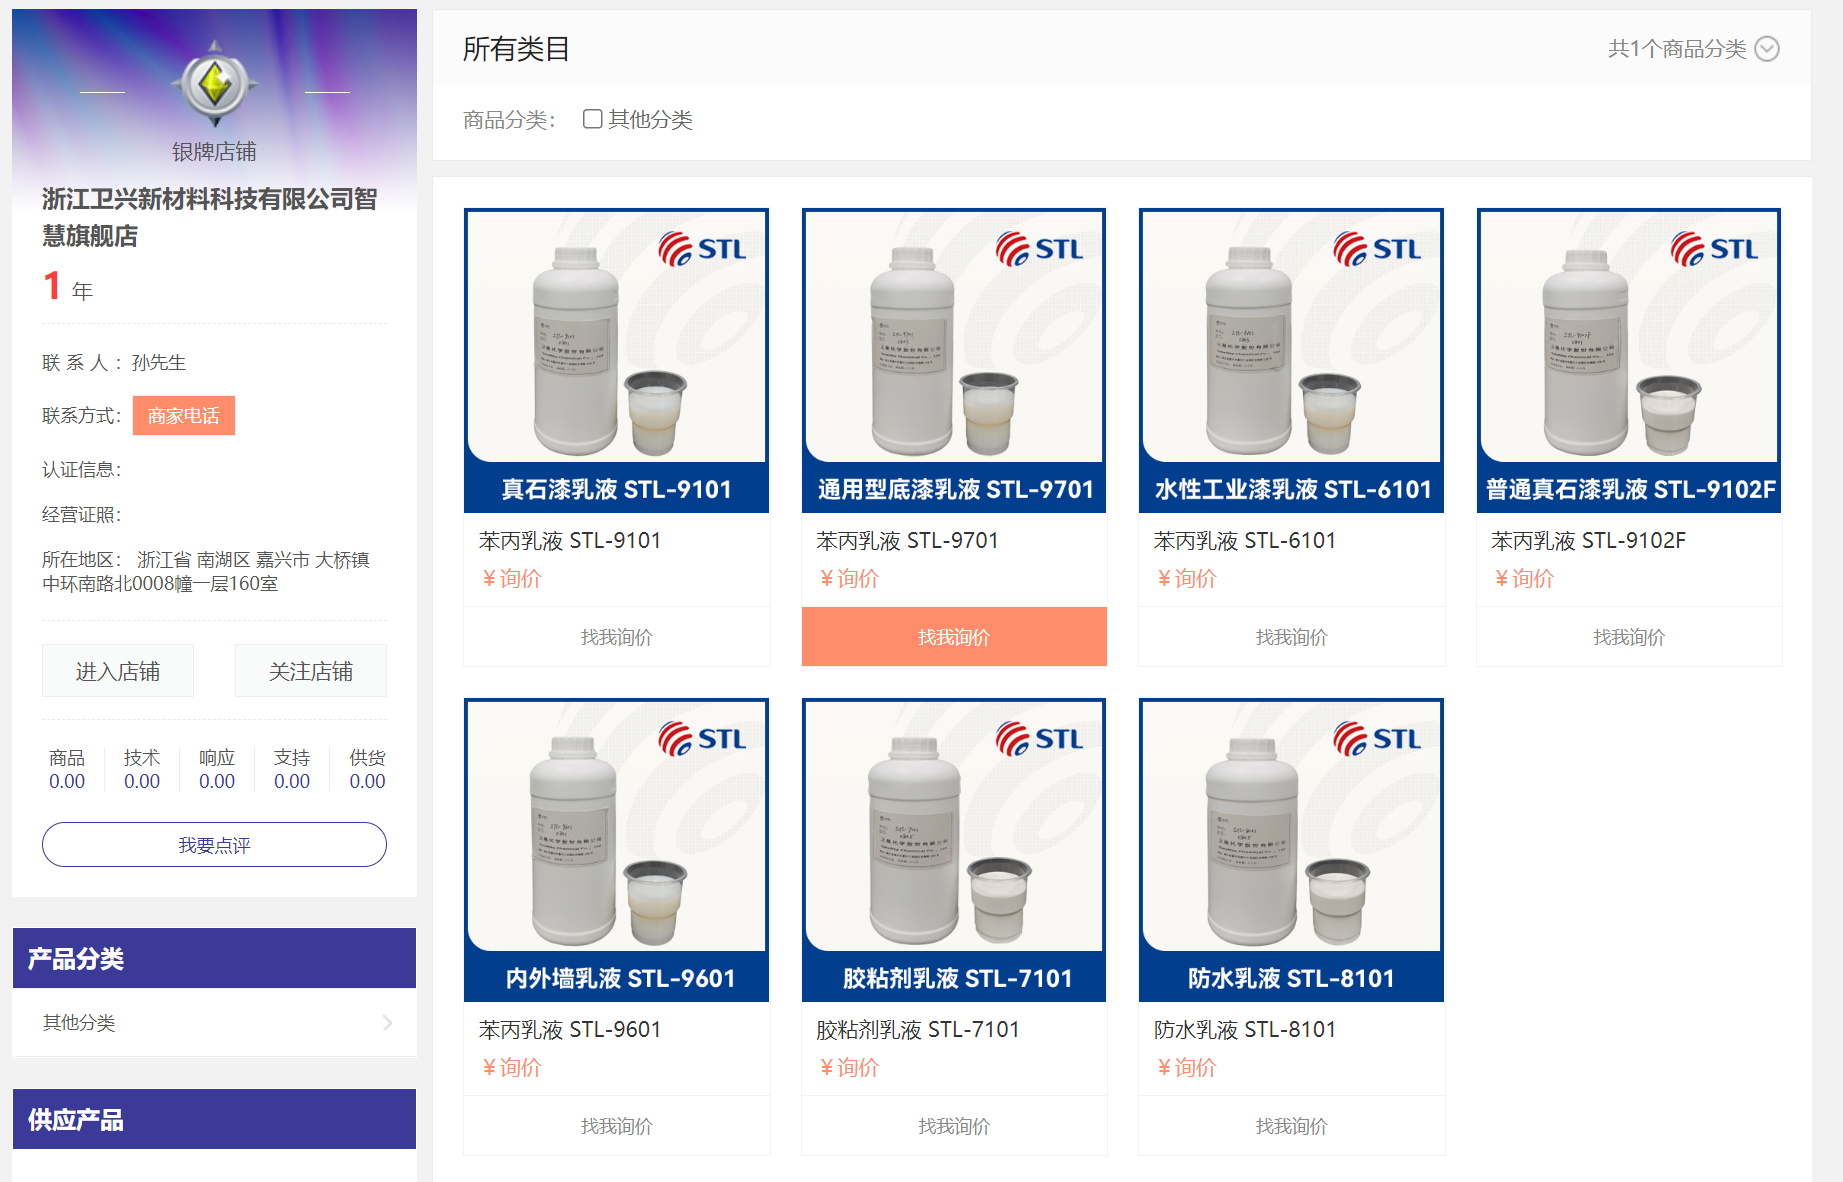Open the 通用型底漆乳液 STL-9701 product image
1843x1182 pixels.
click(954, 360)
